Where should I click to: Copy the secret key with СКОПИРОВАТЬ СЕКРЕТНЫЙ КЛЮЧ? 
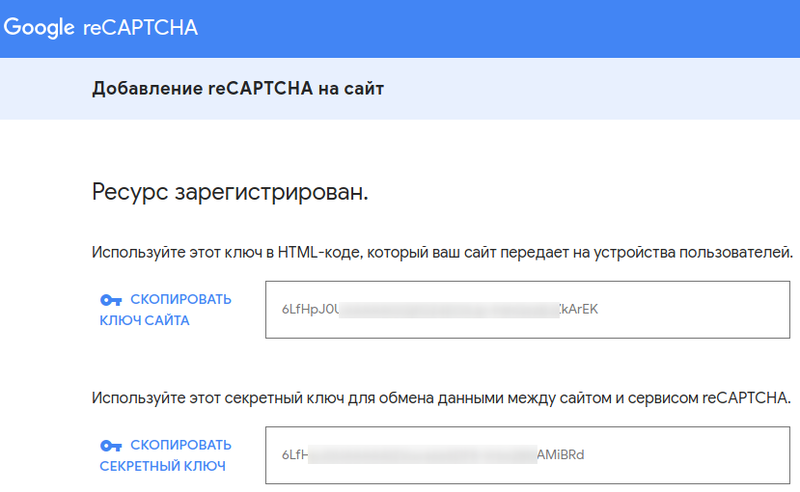pyautogui.click(x=165, y=455)
